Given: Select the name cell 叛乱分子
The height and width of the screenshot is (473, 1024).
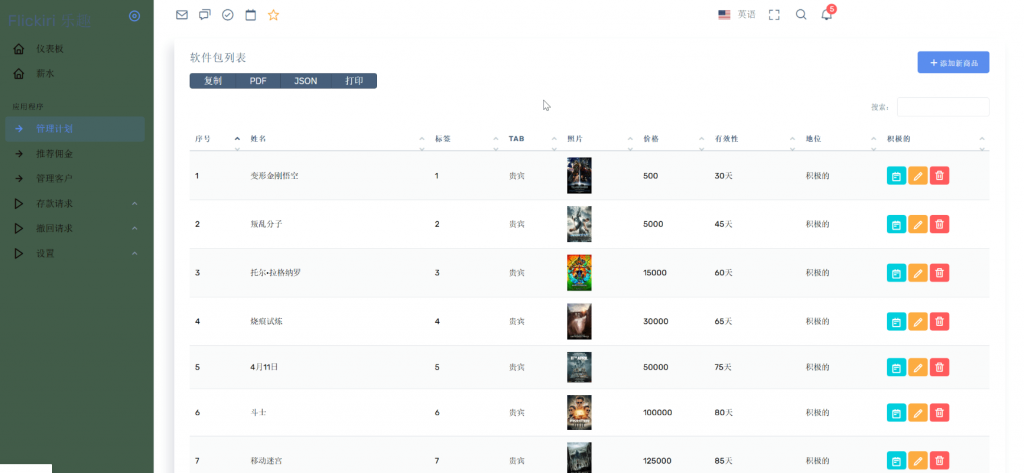Looking at the screenshot, I should [x=266, y=224].
